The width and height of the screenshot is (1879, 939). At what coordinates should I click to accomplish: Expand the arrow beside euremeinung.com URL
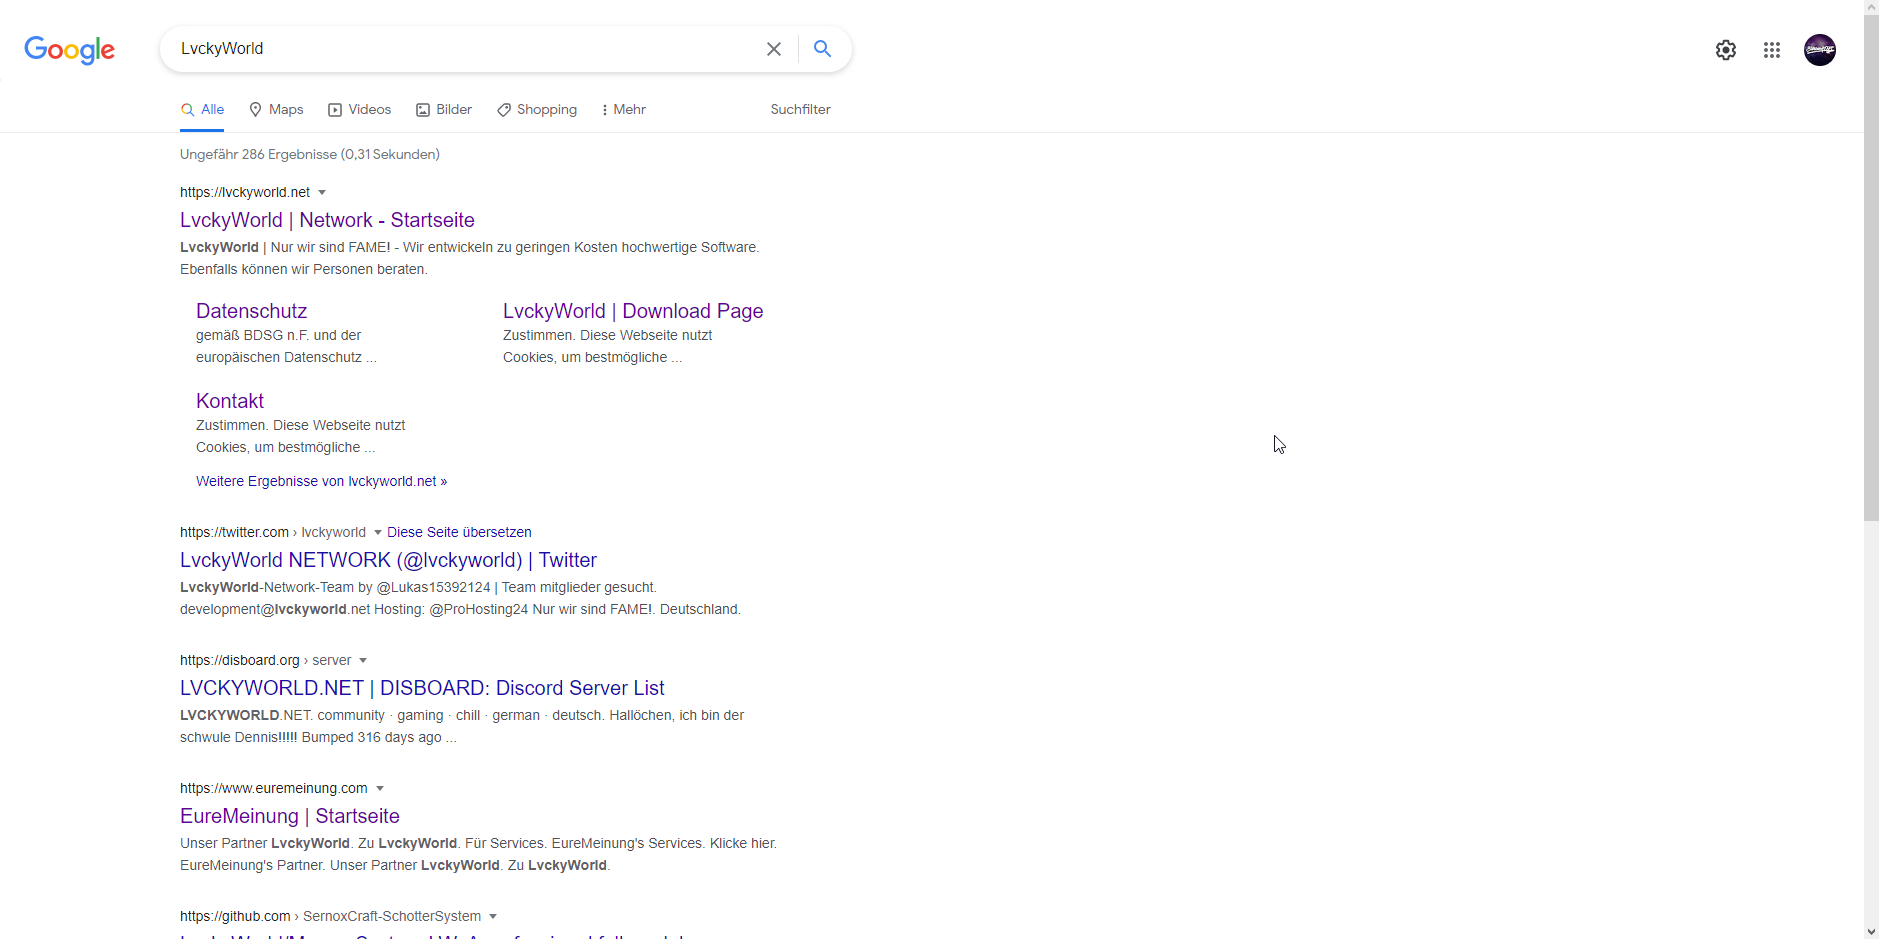[x=380, y=789]
